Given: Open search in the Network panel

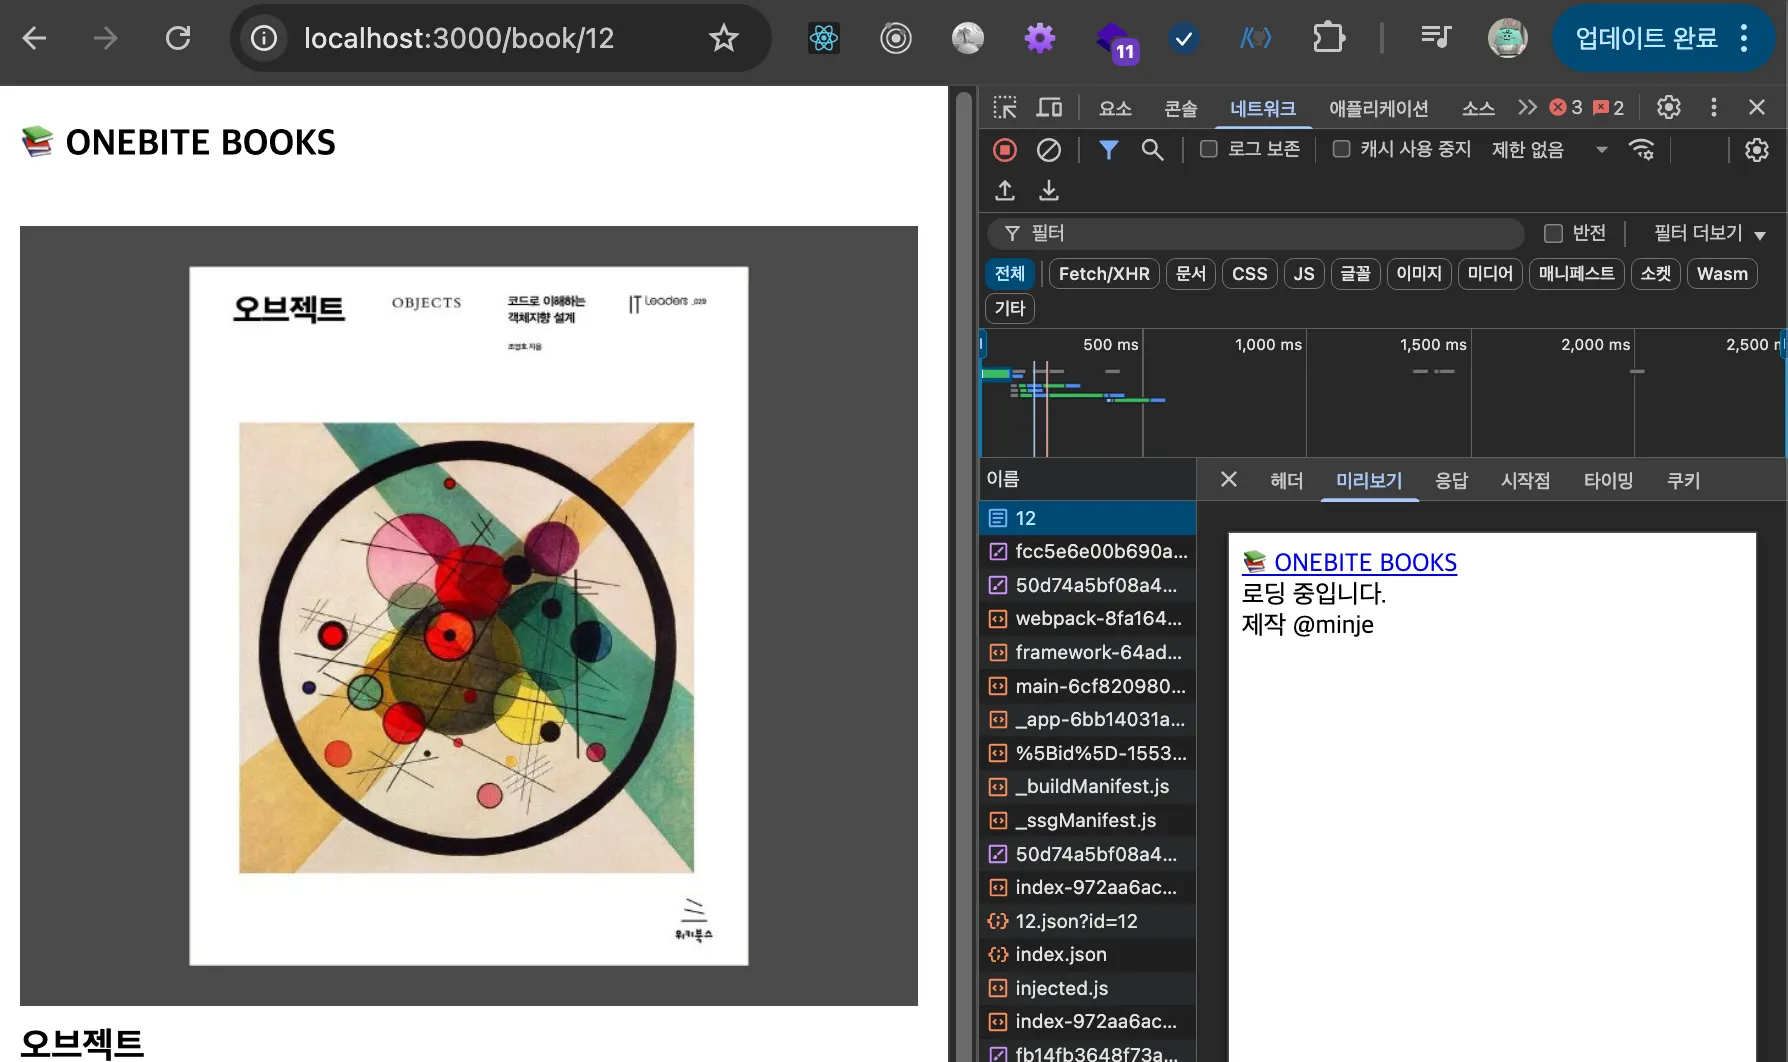Looking at the screenshot, I should 1153,150.
